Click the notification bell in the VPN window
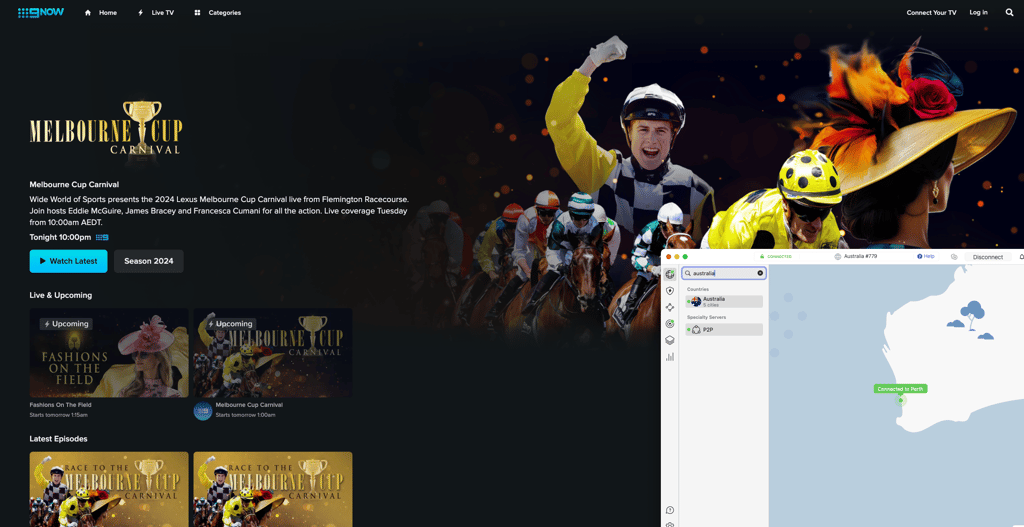The width and height of the screenshot is (1024, 527). 1021,257
